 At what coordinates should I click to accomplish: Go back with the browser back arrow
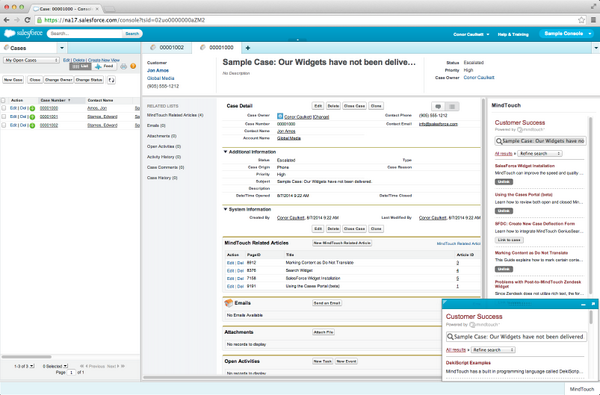(7, 20)
